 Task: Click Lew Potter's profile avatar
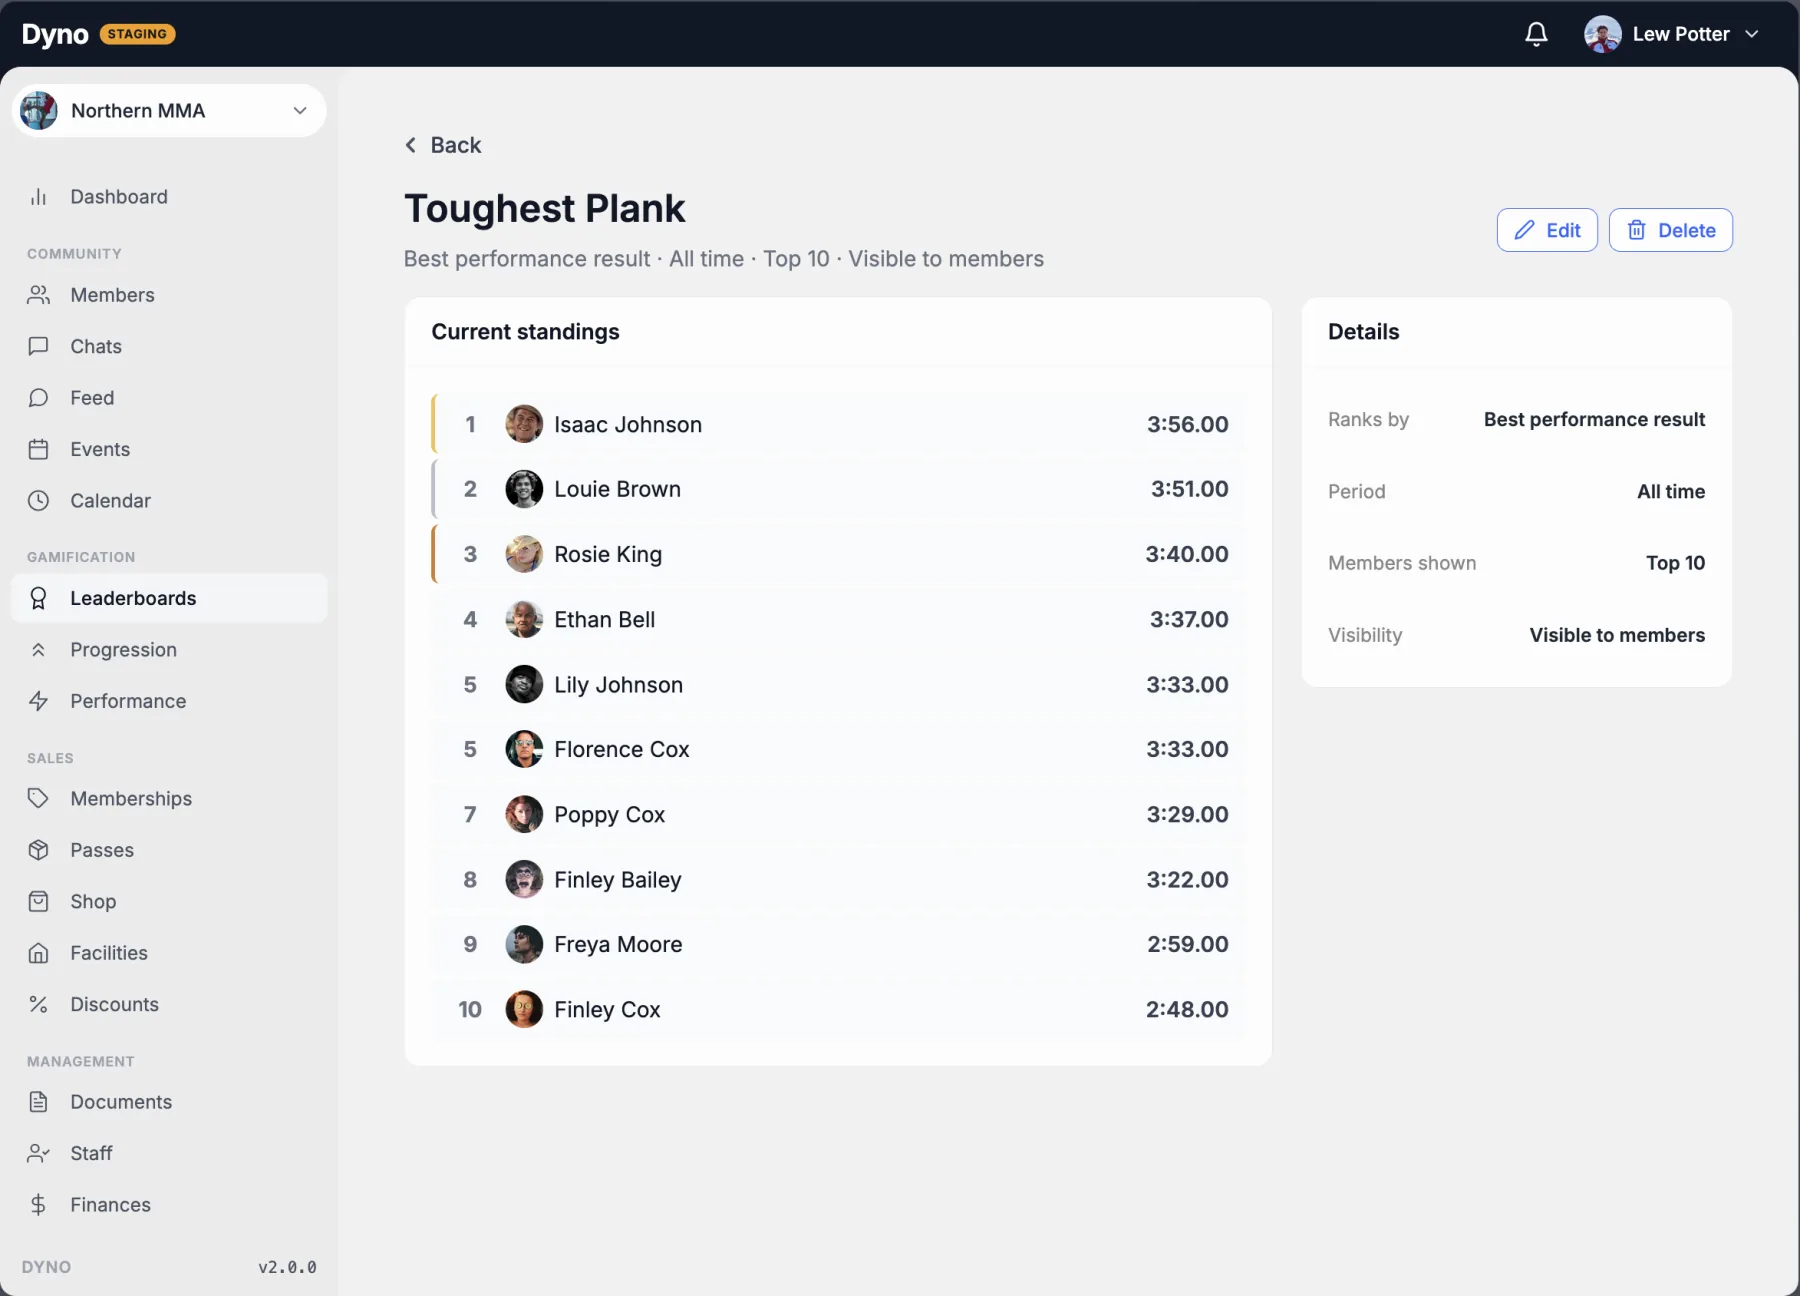pos(1603,34)
